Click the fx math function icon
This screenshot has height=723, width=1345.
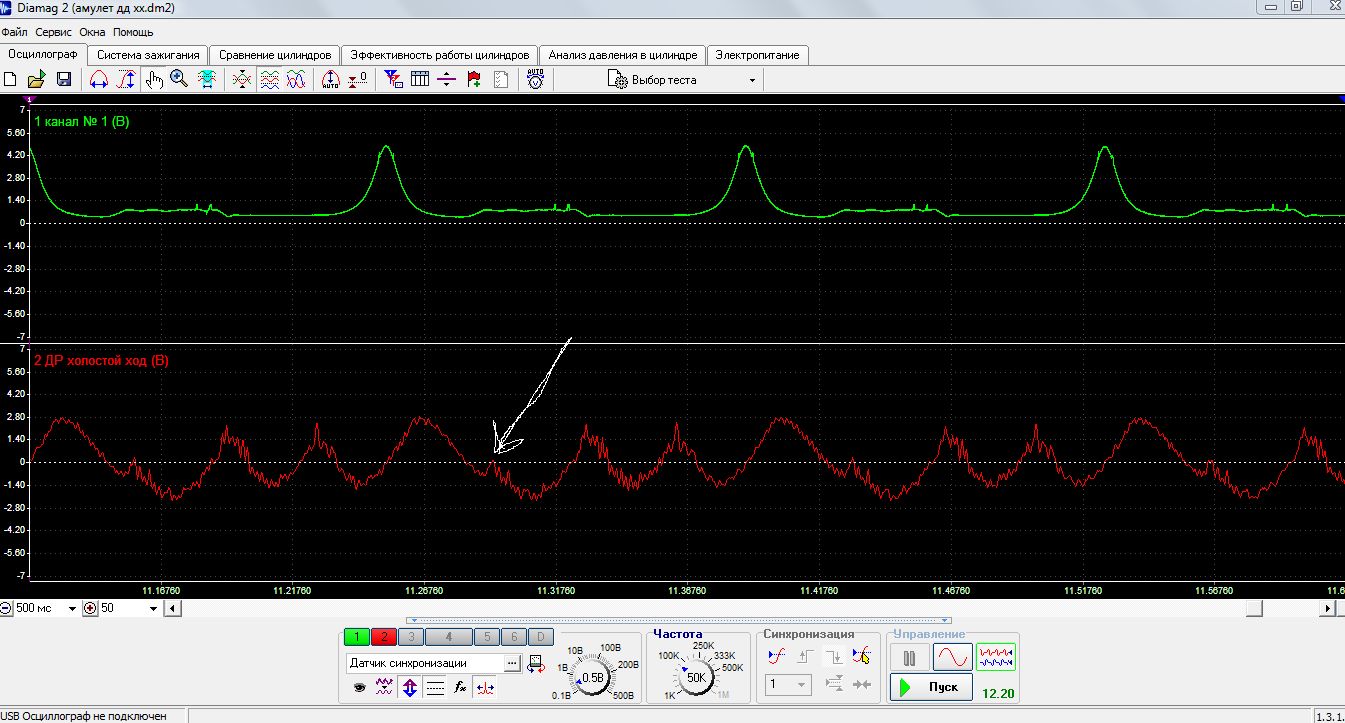(x=460, y=688)
